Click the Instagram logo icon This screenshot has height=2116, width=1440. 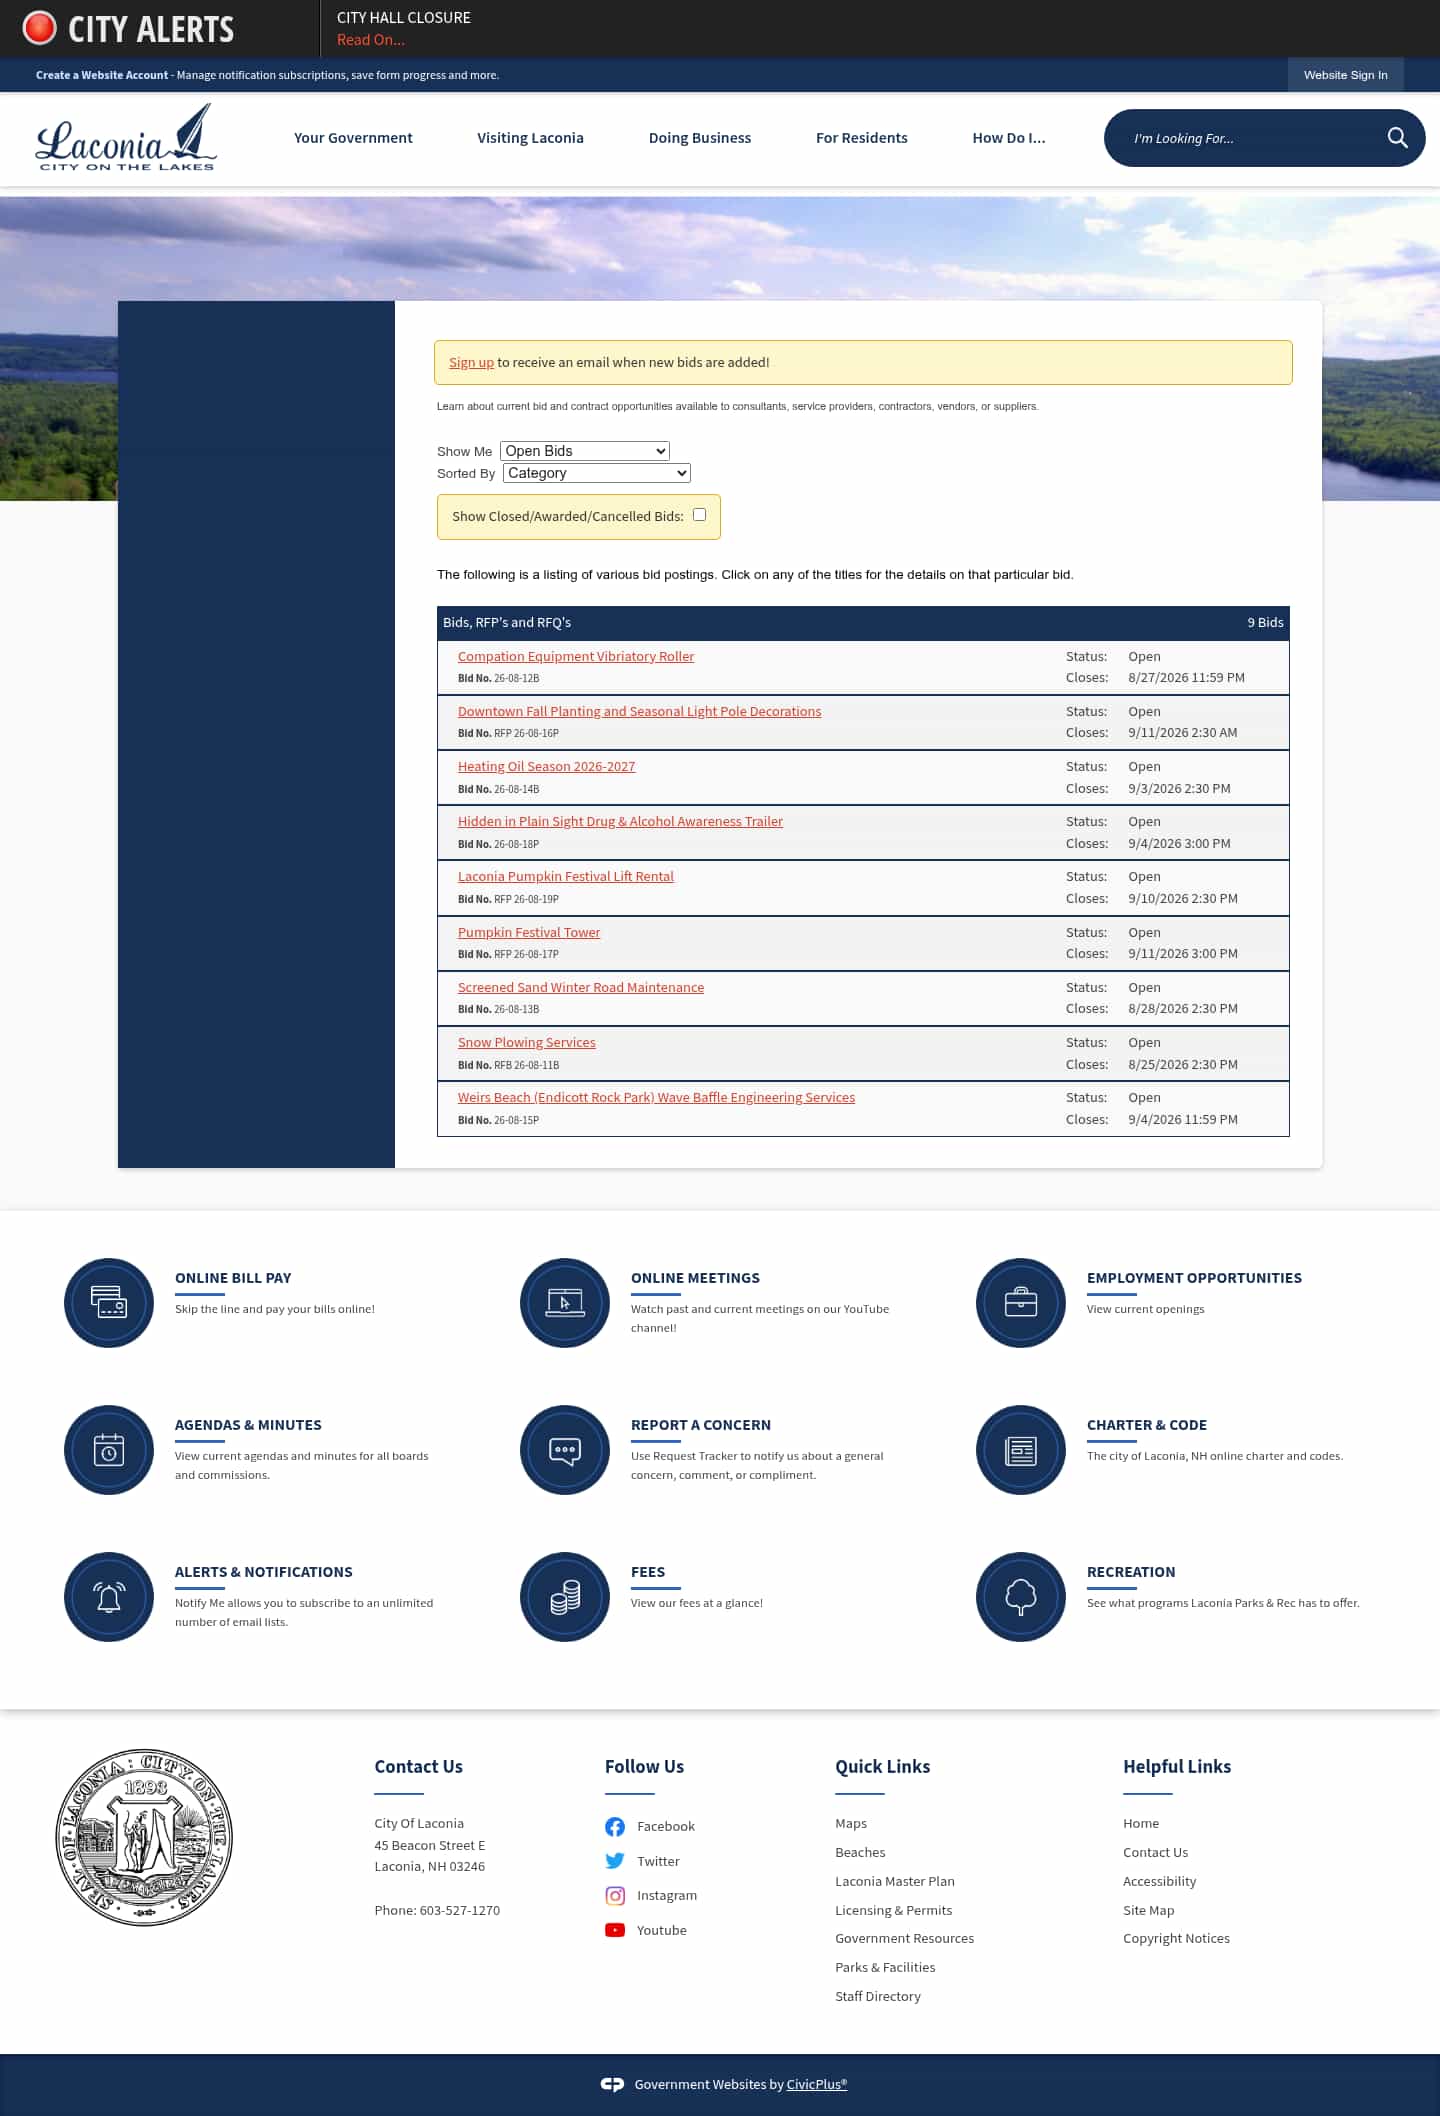click(615, 1896)
